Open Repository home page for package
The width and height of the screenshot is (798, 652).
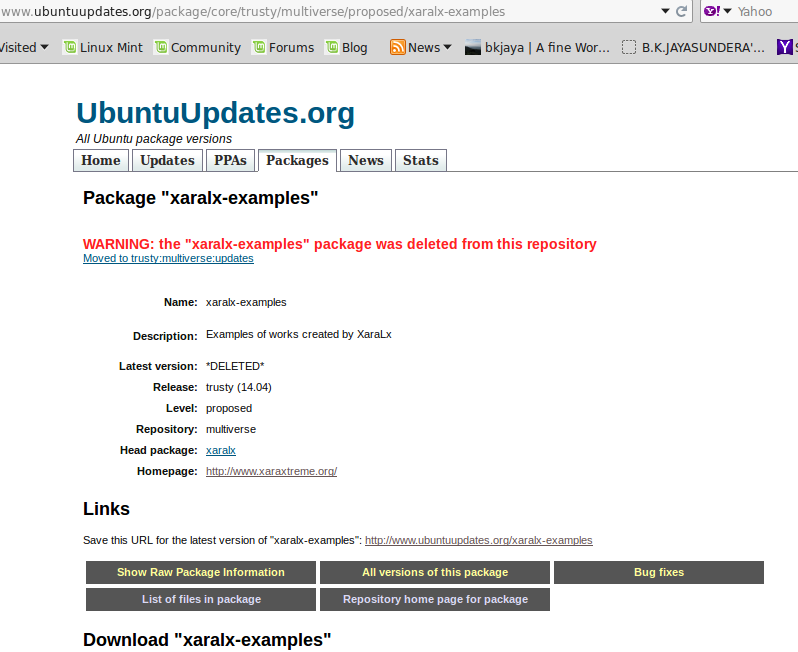(435, 599)
